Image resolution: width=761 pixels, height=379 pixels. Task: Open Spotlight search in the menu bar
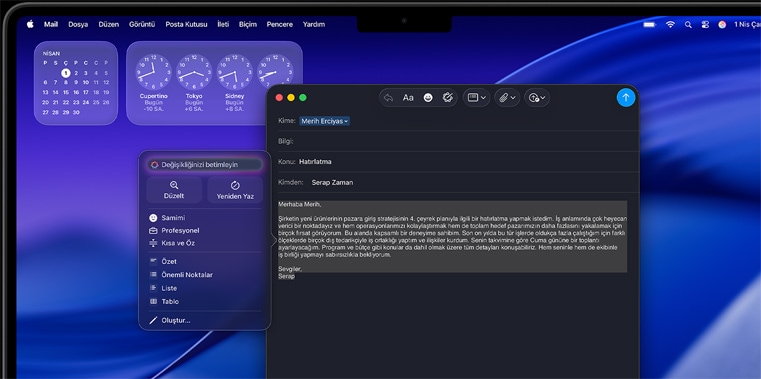688,24
